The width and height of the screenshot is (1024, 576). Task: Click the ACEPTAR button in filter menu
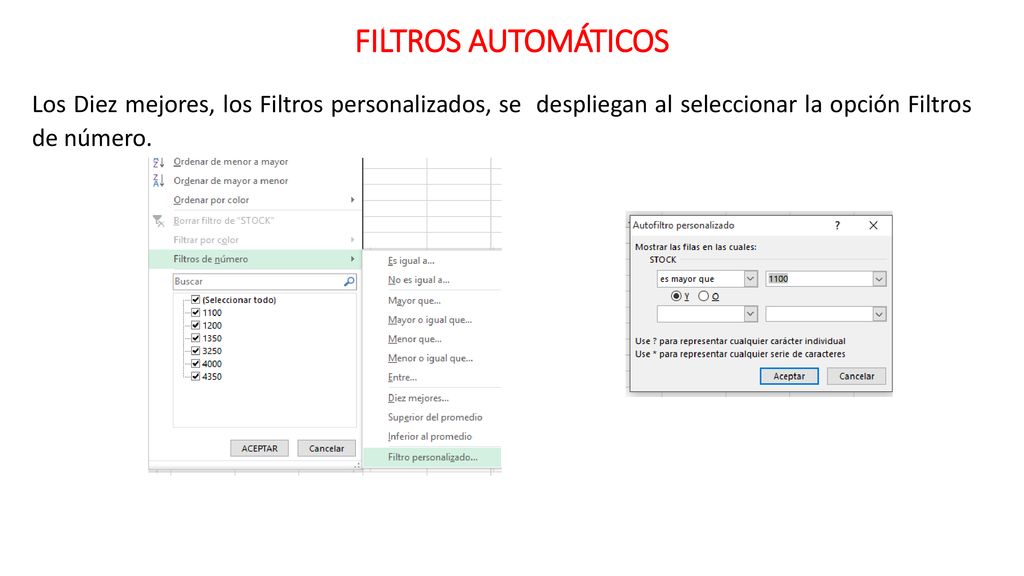click(x=259, y=449)
